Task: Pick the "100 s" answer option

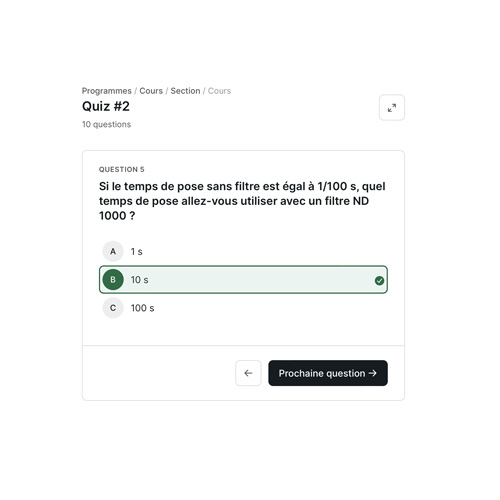Action: (x=243, y=308)
